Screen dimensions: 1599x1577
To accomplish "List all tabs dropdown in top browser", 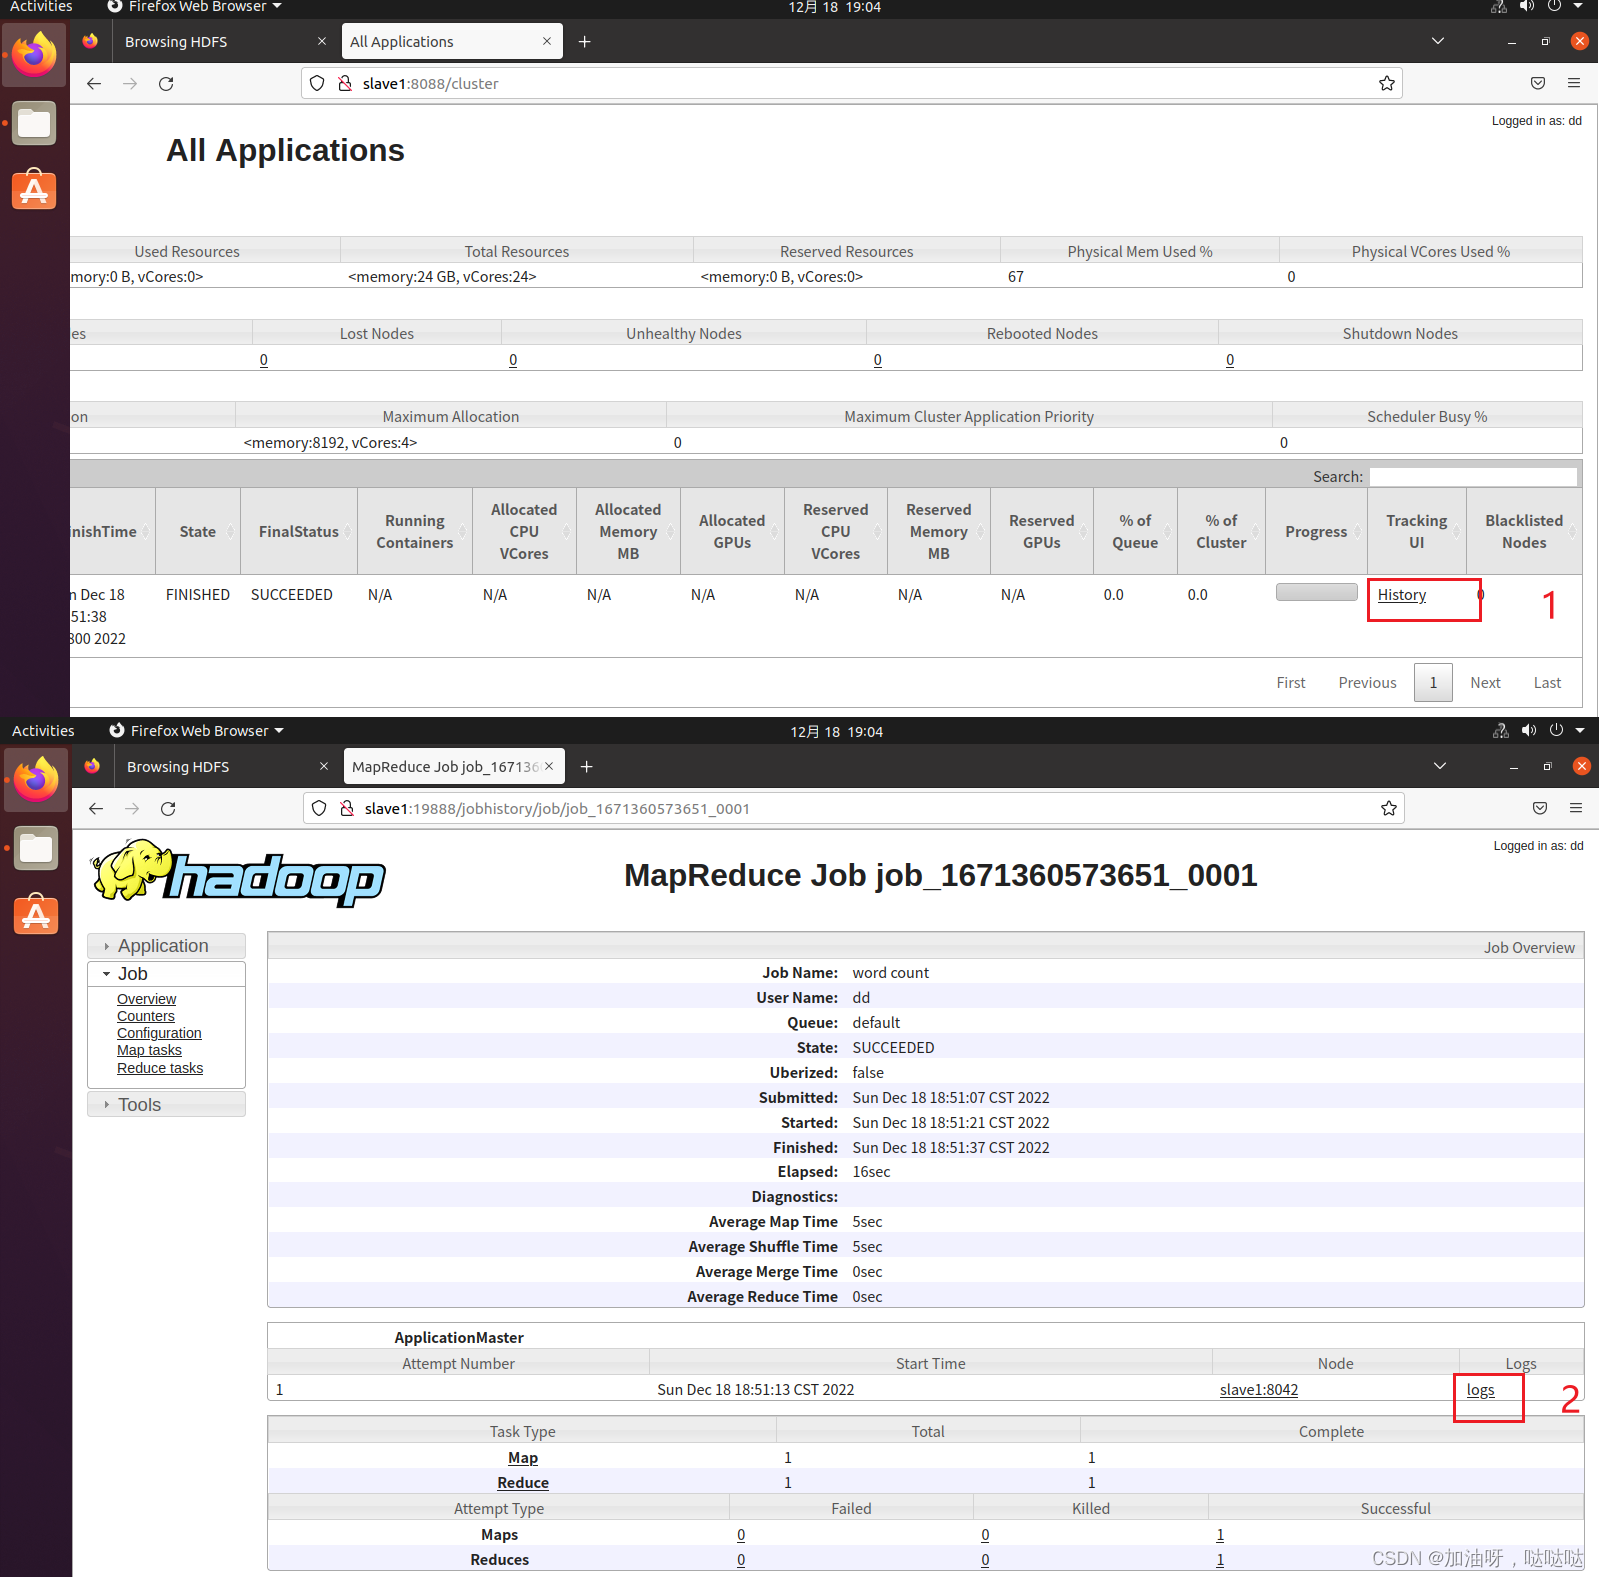I will point(1438,42).
